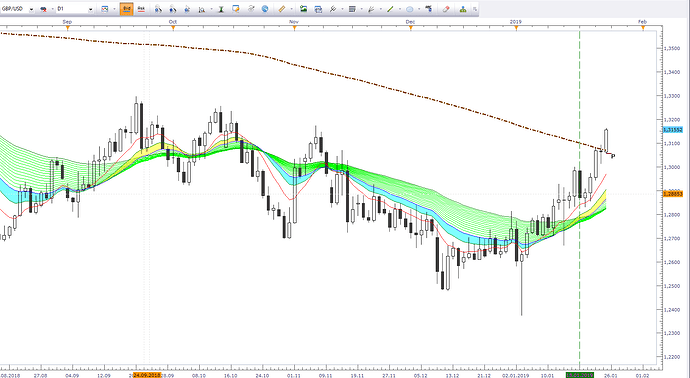Image resolution: width=690 pixels, height=378 pixels.
Task: Click the P marker beside the last candle
Action: pyautogui.click(x=613, y=156)
